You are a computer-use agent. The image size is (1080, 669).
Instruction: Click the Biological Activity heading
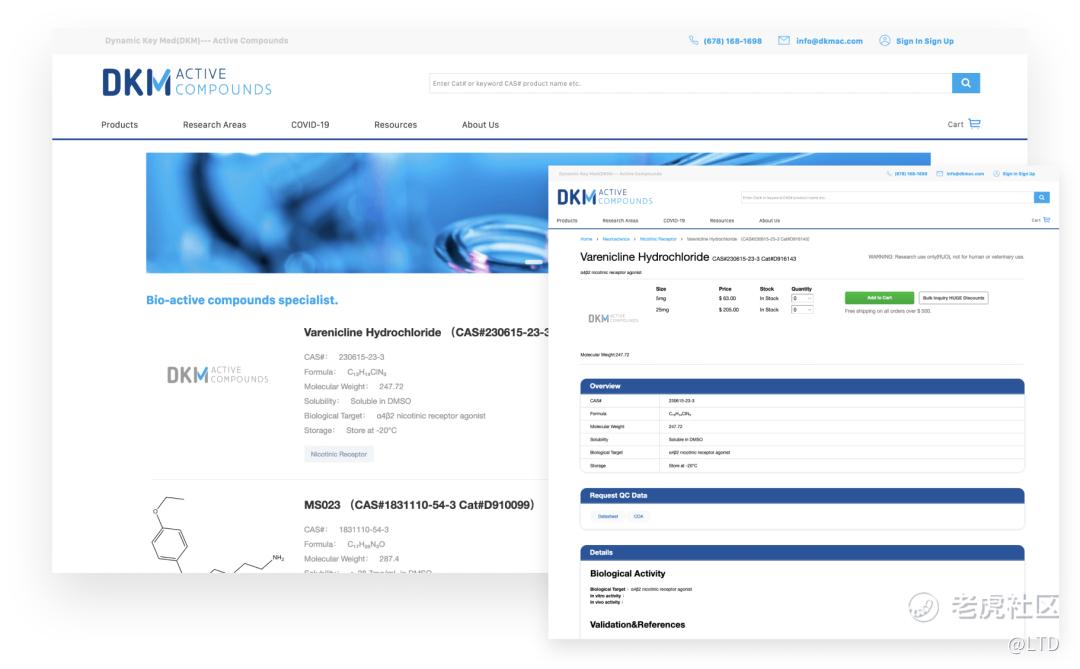(x=627, y=573)
